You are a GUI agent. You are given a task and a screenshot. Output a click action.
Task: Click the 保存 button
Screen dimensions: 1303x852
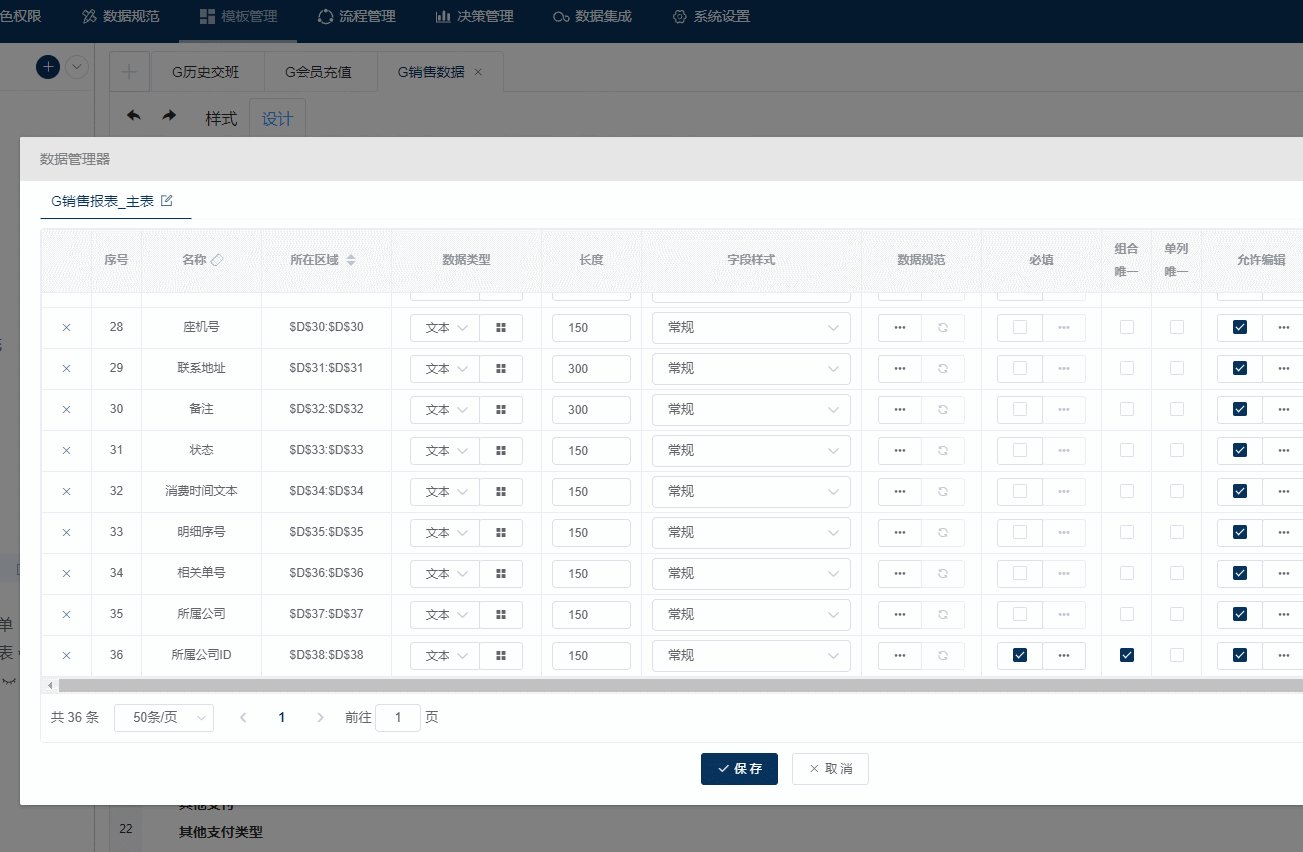[x=739, y=769]
